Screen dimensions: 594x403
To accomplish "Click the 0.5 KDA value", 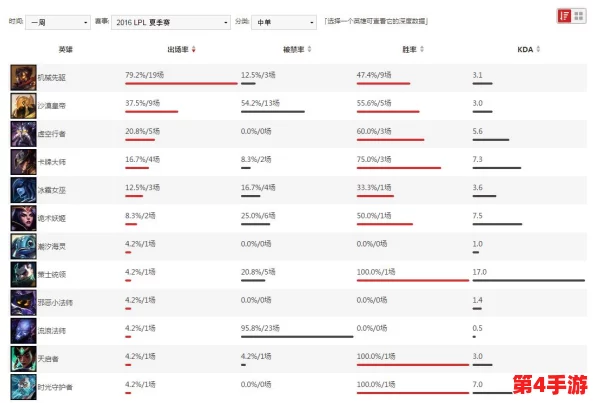I will (478, 328).
